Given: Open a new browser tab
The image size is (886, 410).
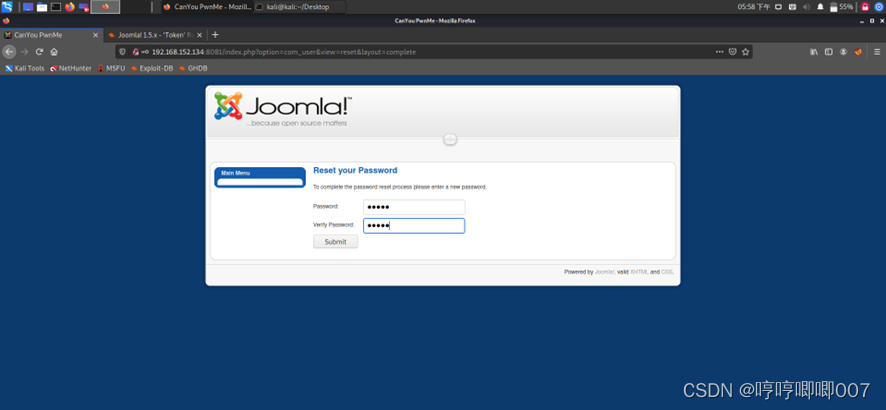Looking at the screenshot, I should tap(215, 34).
